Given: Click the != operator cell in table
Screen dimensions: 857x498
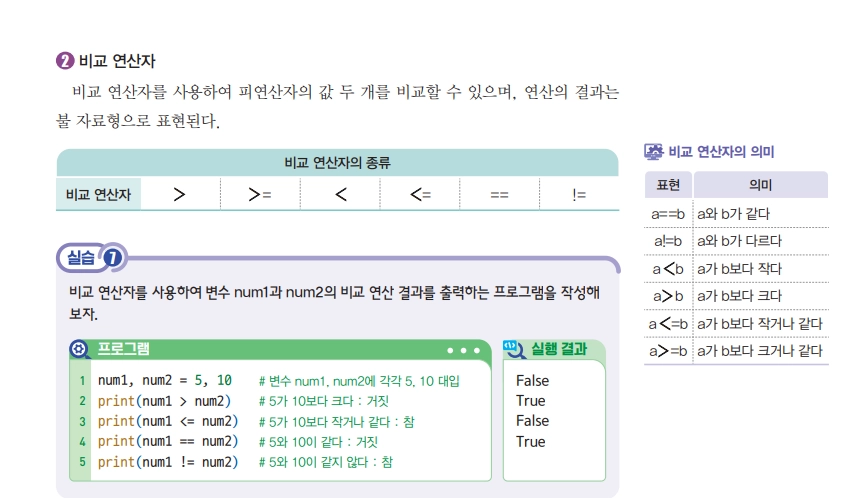Looking at the screenshot, I should (579, 194).
